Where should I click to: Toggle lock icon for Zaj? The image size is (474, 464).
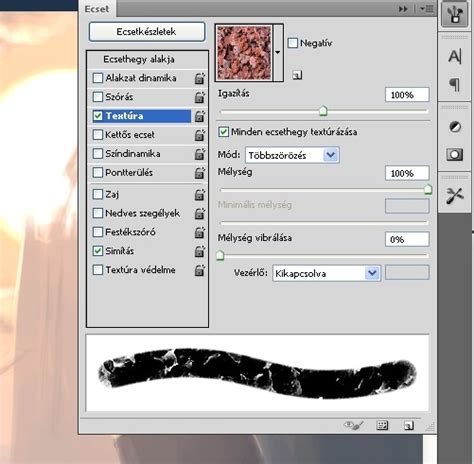(199, 194)
